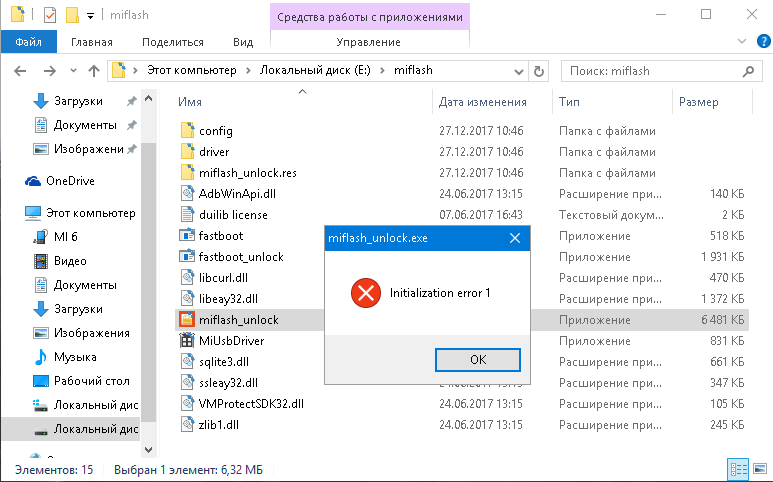Click the MiUsbDriver file icon

186,341
